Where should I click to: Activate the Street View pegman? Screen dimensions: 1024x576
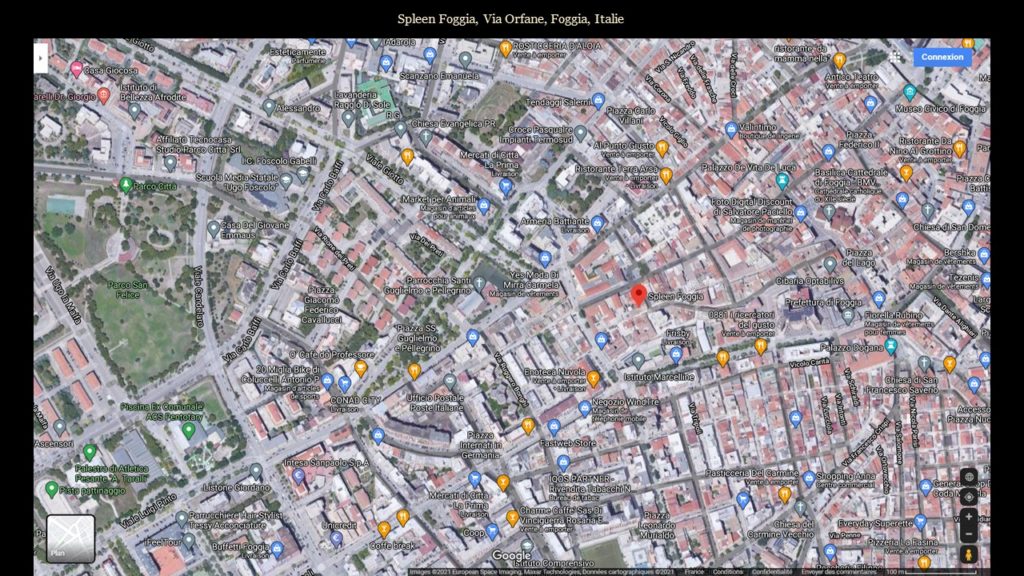968,554
